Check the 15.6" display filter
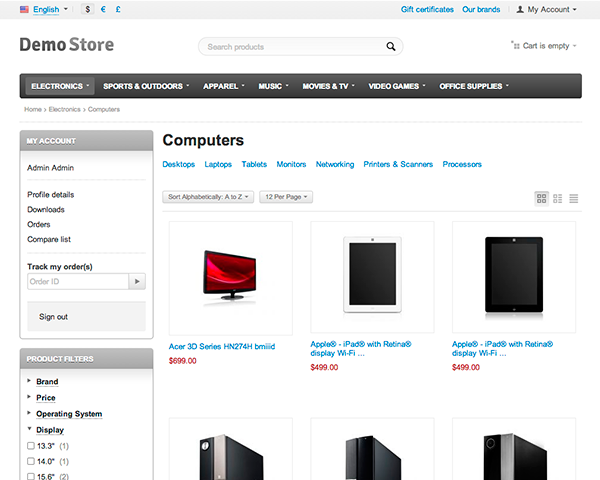This screenshot has width=600, height=480. (31, 476)
